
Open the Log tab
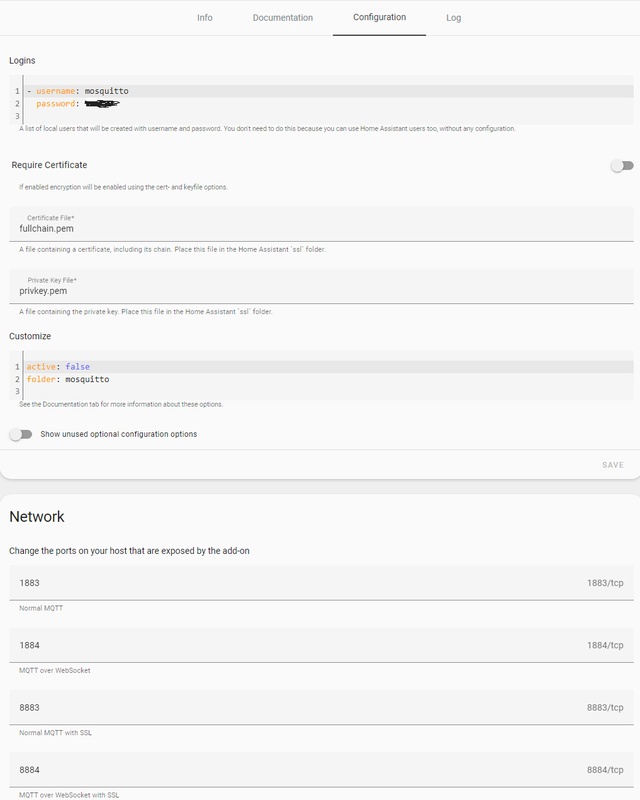pyautogui.click(x=453, y=18)
